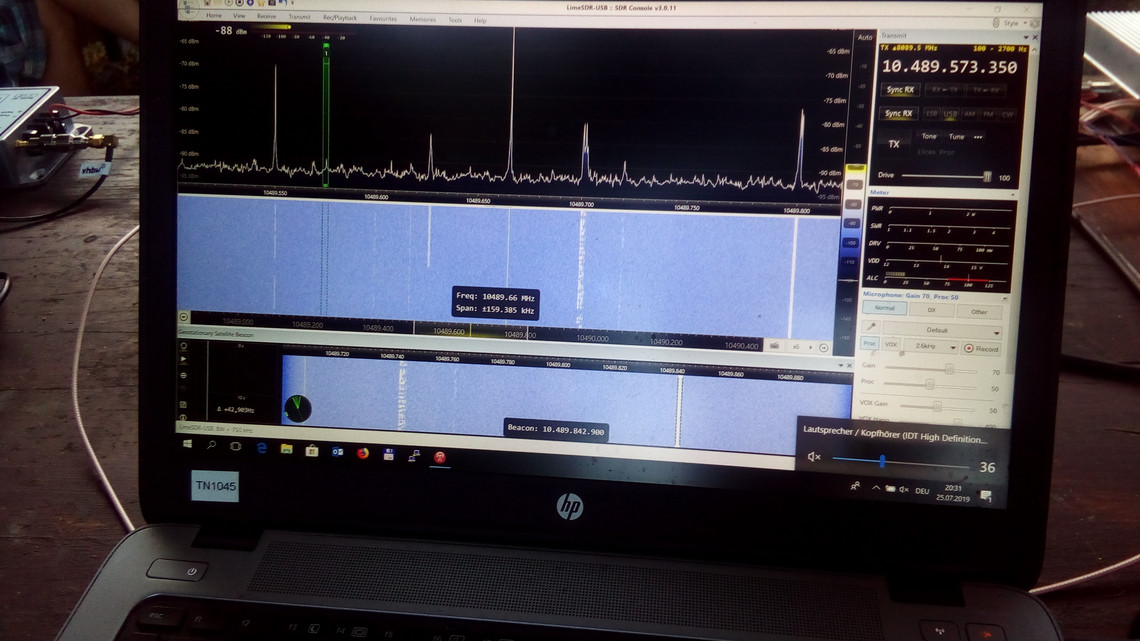Launch Firefox from taskbar
This screenshot has height=641, width=1140.
tap(363, 453)
